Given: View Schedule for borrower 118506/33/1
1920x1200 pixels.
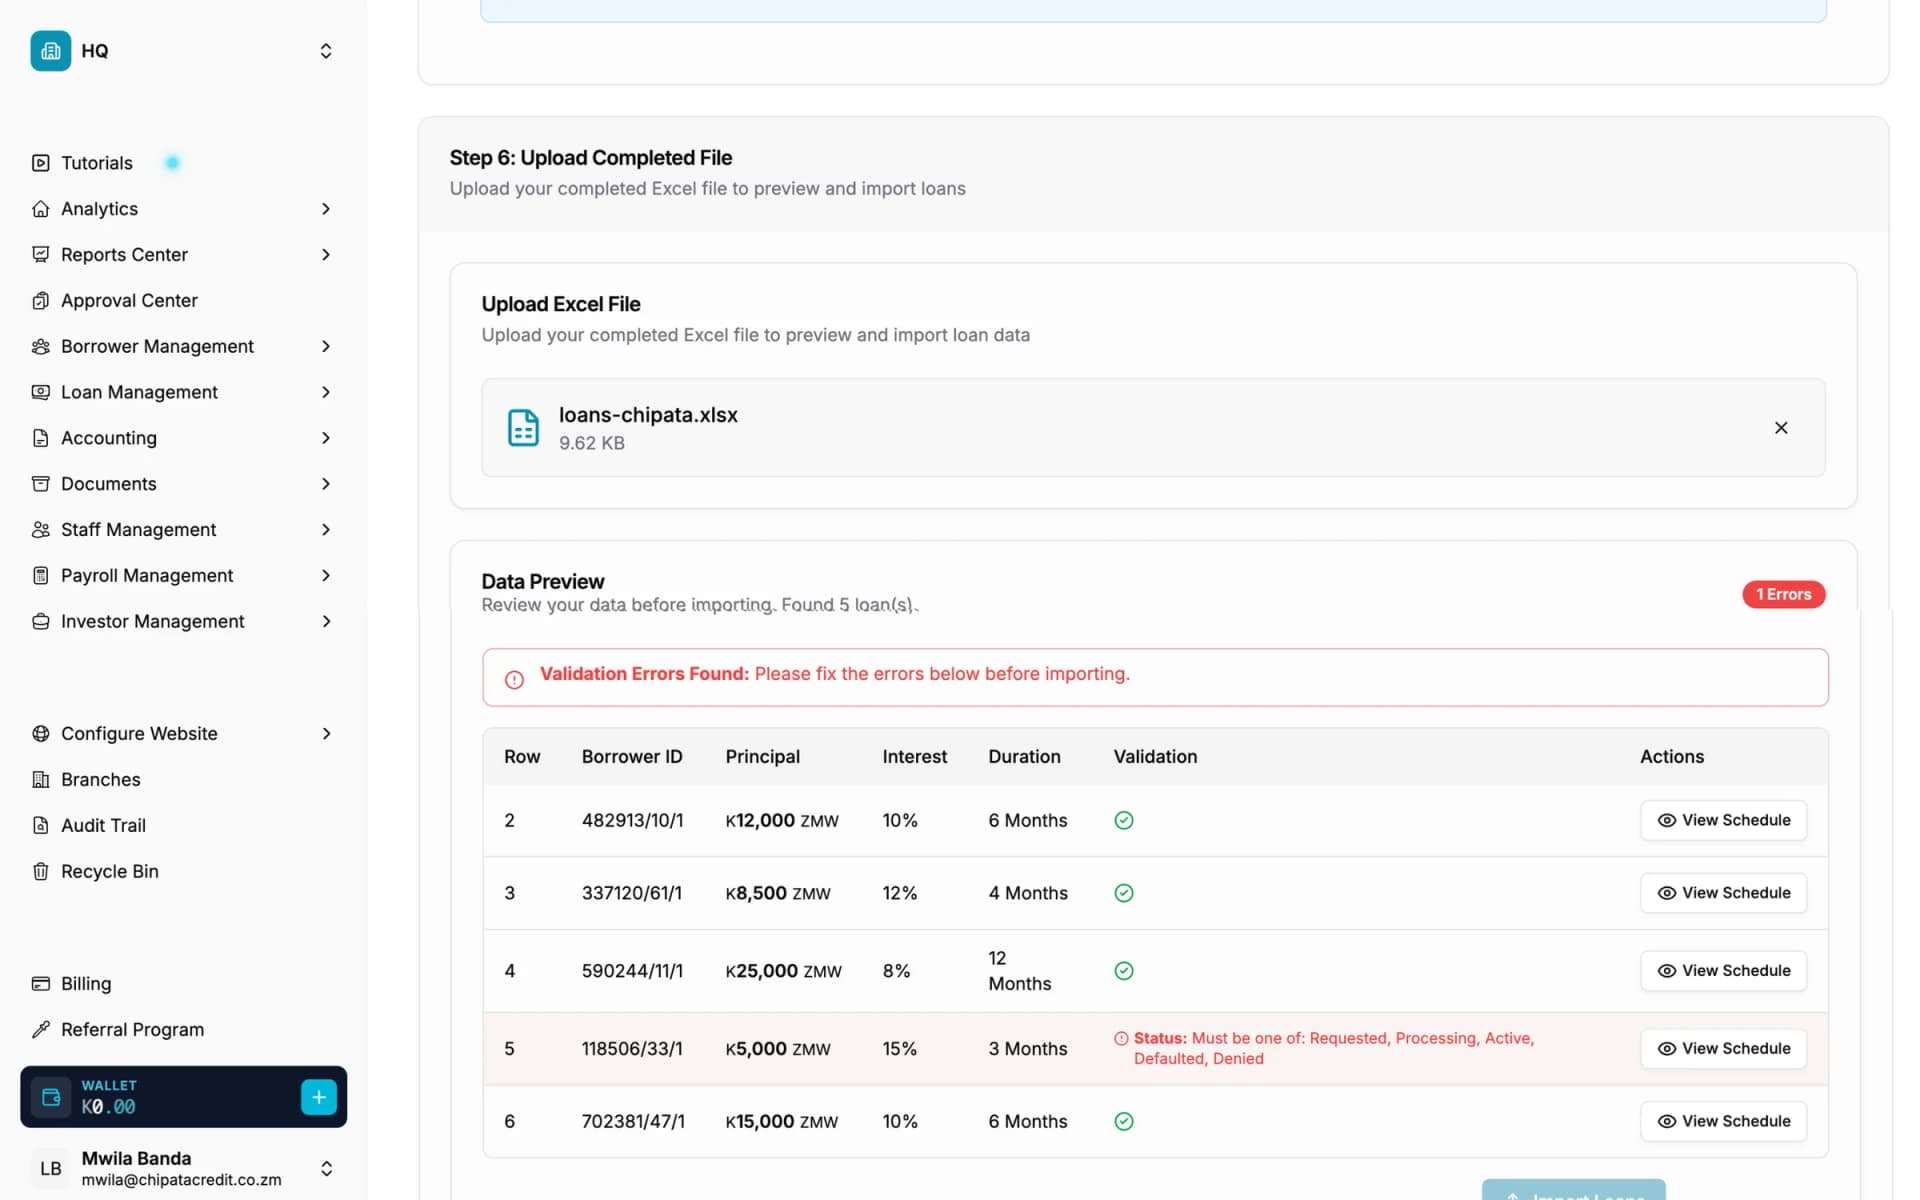Looking at the screenshot, I should point(1723,1049).
